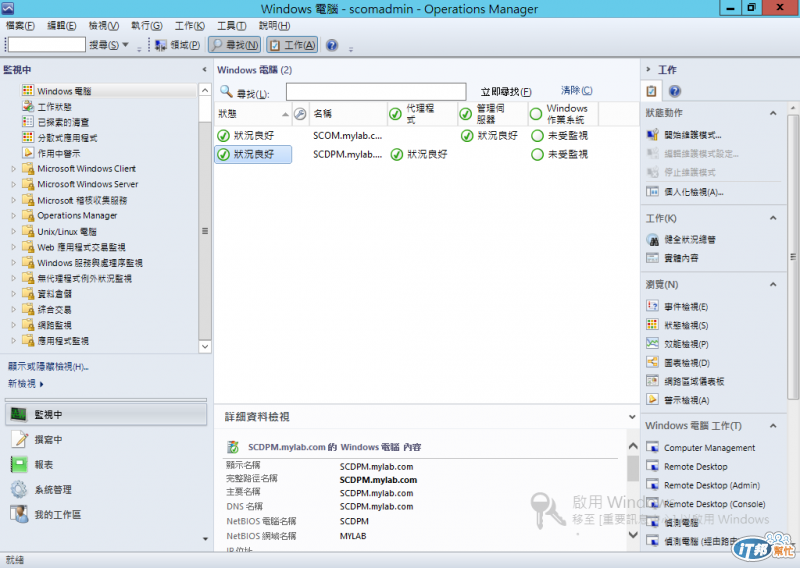Open the 說明(H) menu

[274, 26]
